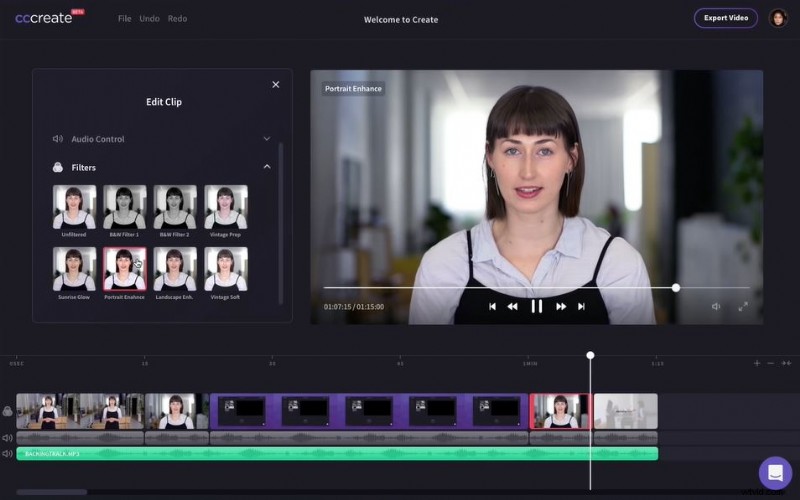Click the 1MIN mark on timeline ruler
Image resolution: width=800 pixels, height=500 pixels.
pos(530,364)
